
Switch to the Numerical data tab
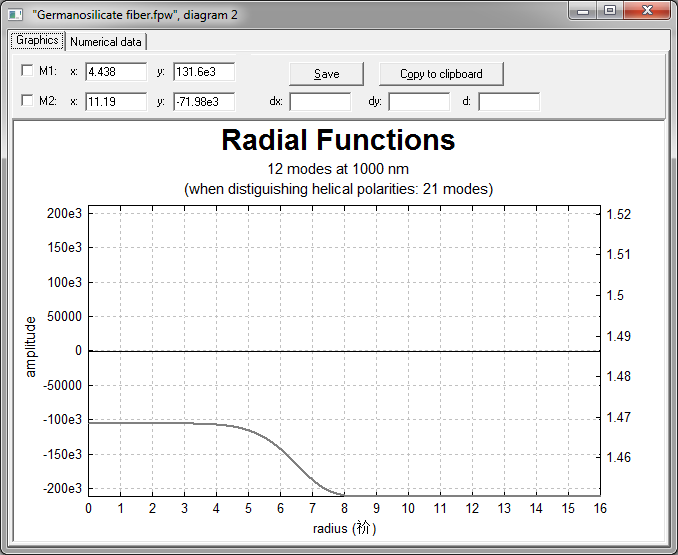[x=106, y=42]
